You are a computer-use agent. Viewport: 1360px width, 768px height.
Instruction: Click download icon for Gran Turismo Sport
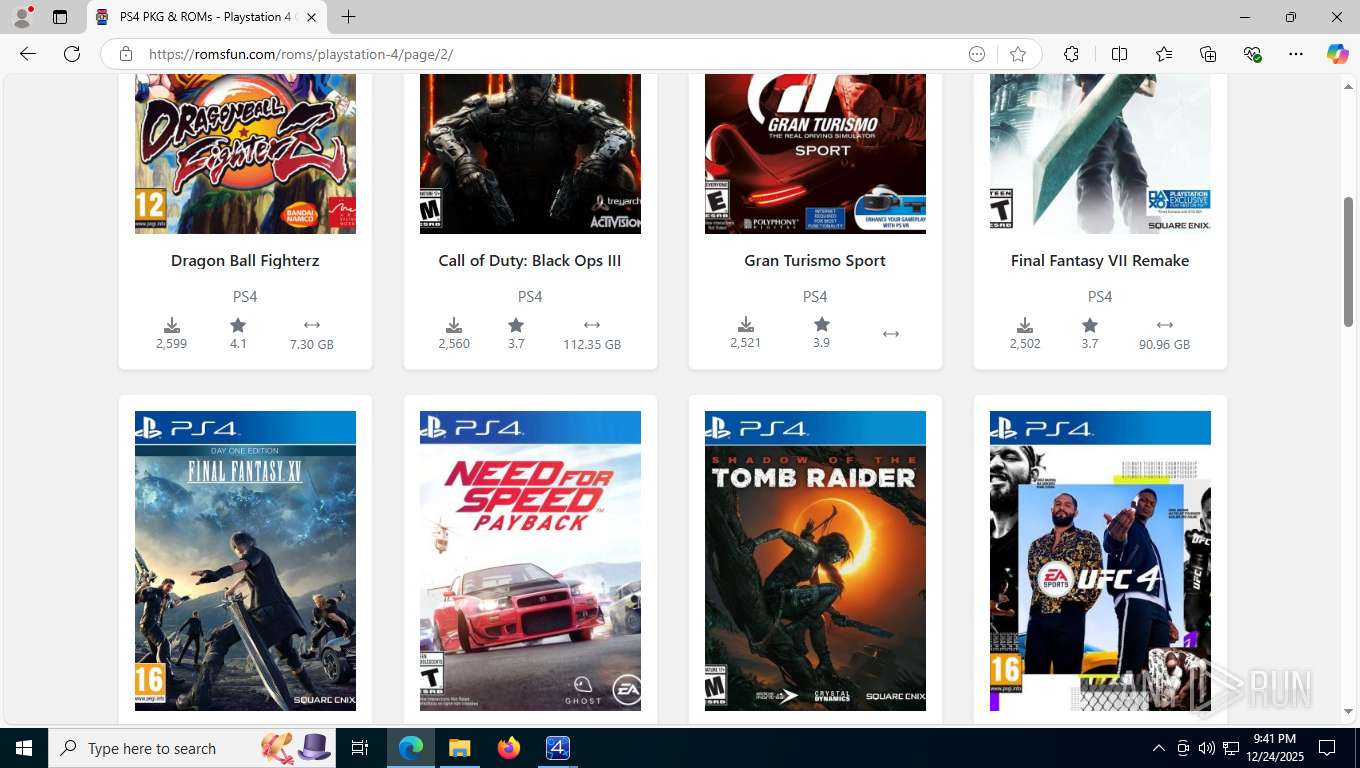click(x=746, y=324)
